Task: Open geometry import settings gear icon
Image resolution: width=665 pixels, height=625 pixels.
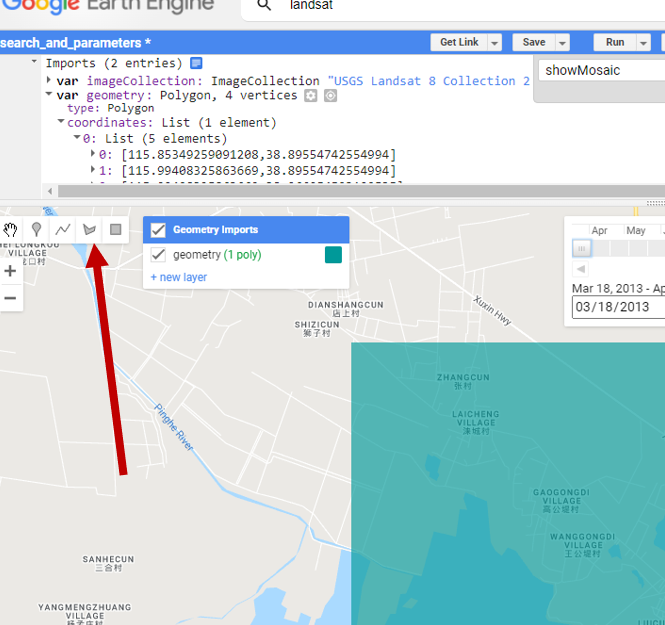Action: tap(310, 96)
